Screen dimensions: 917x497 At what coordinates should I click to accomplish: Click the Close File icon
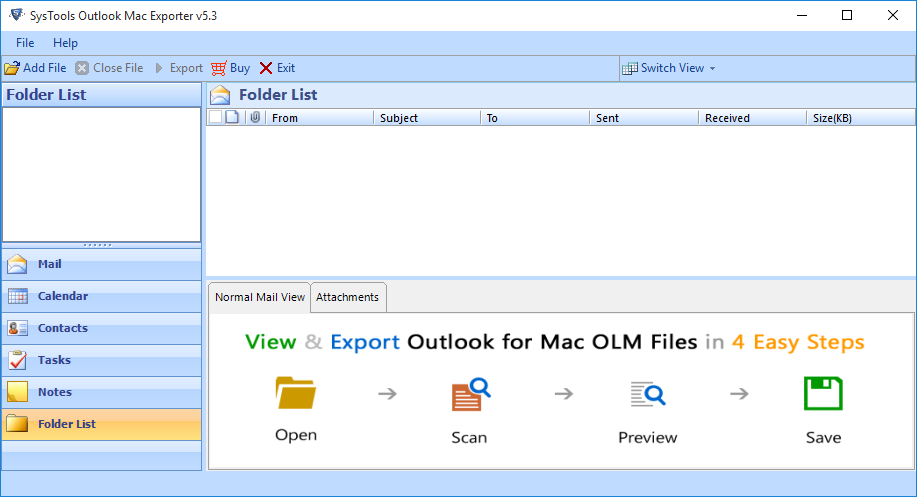coord(82,68)
